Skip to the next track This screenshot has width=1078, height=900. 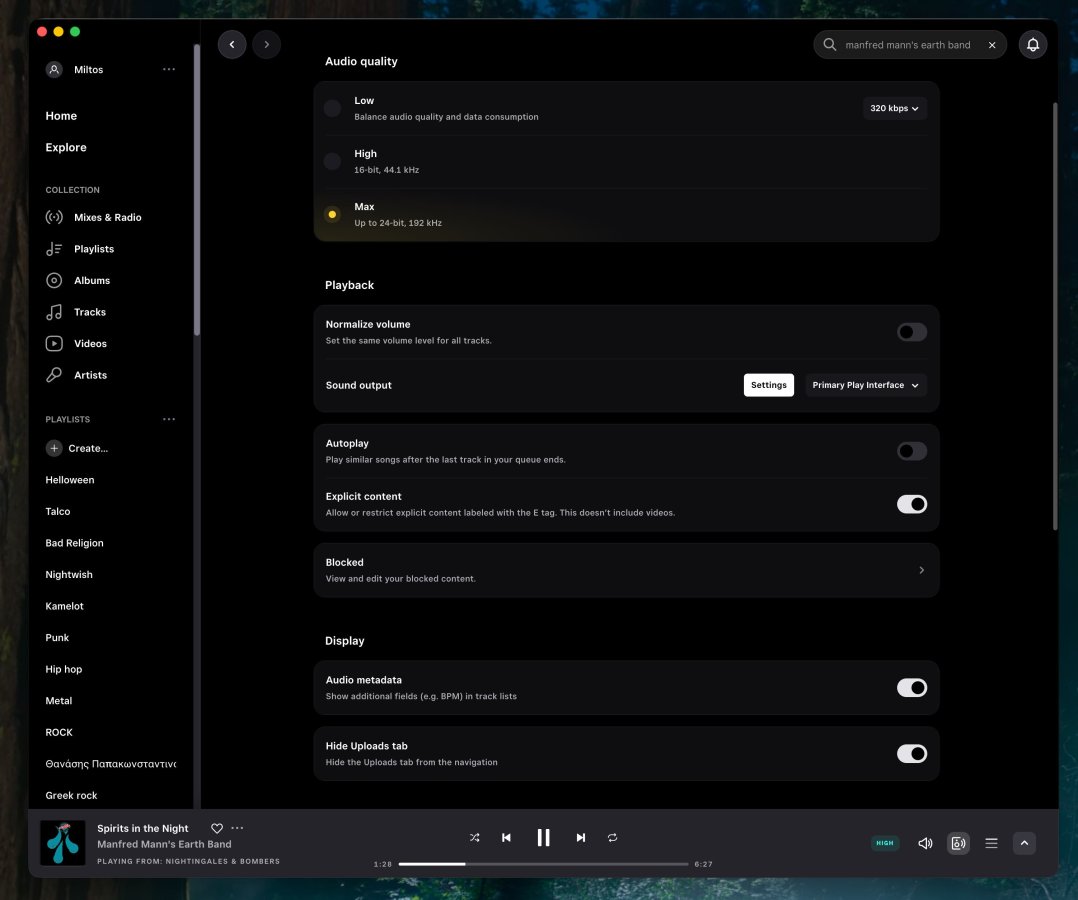(580, 838)
